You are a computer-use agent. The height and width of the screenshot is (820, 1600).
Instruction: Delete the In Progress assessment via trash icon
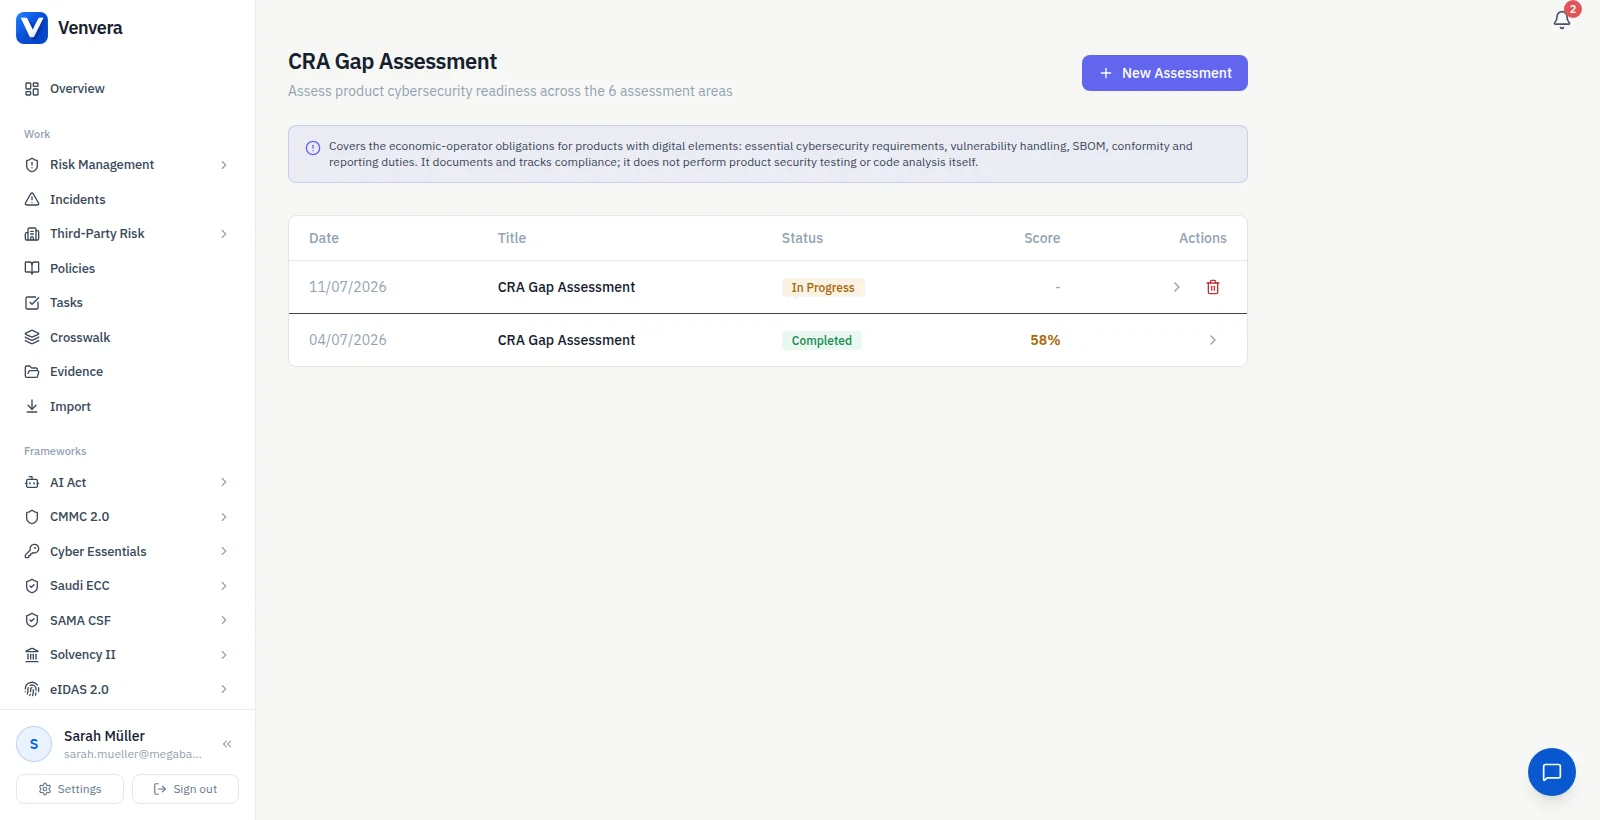tap(1213, 287)
